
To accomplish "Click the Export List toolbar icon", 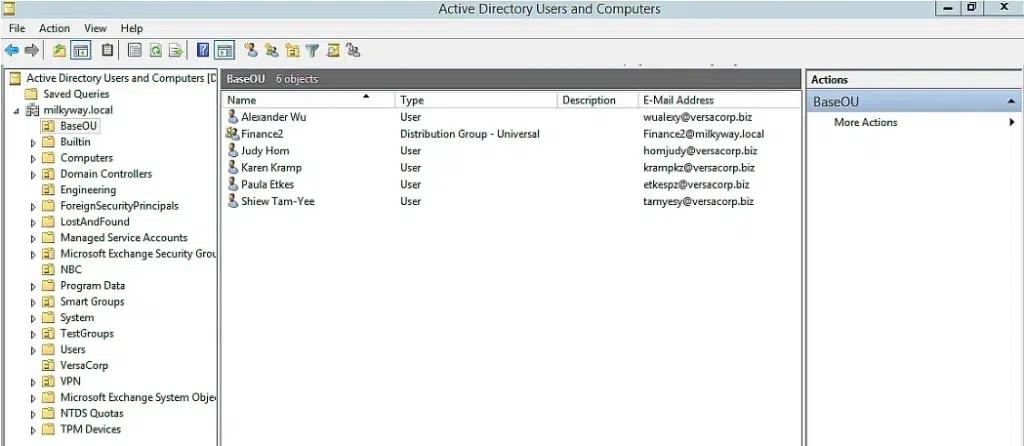I will 176,50.
